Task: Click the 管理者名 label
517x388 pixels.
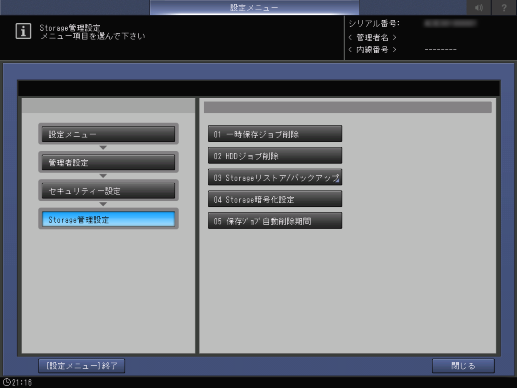Action: pos(372,37)
